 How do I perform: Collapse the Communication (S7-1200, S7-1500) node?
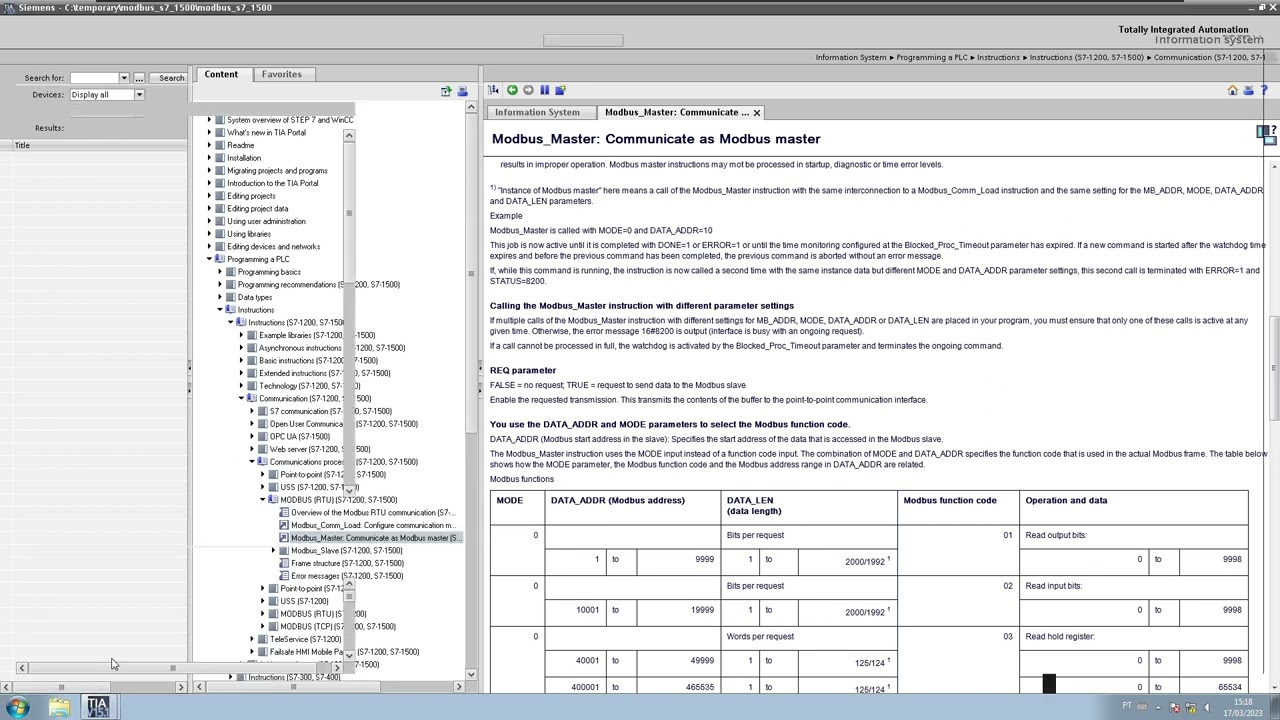coord(241,398)
